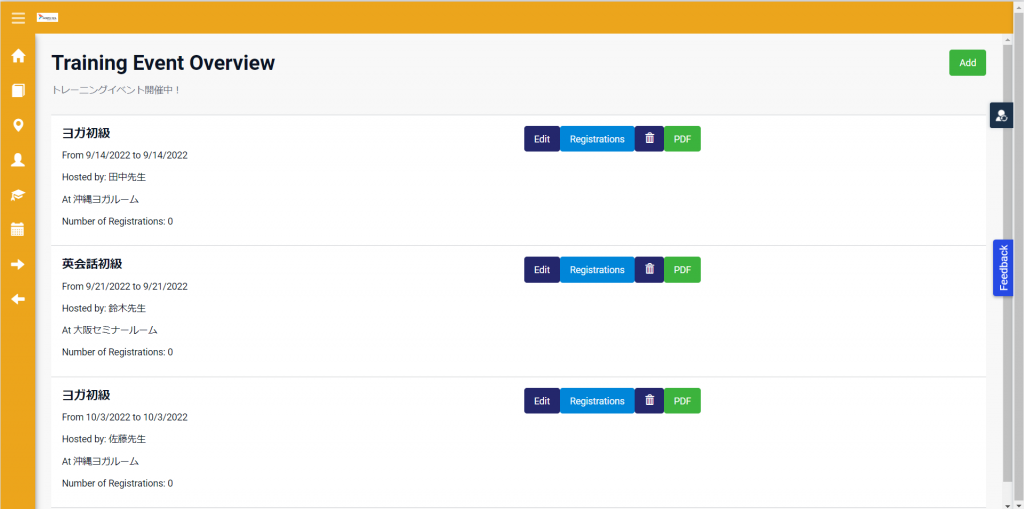Open the location pin icon in the sidebar
The image size is (1024, 509).
click(18, 125)
